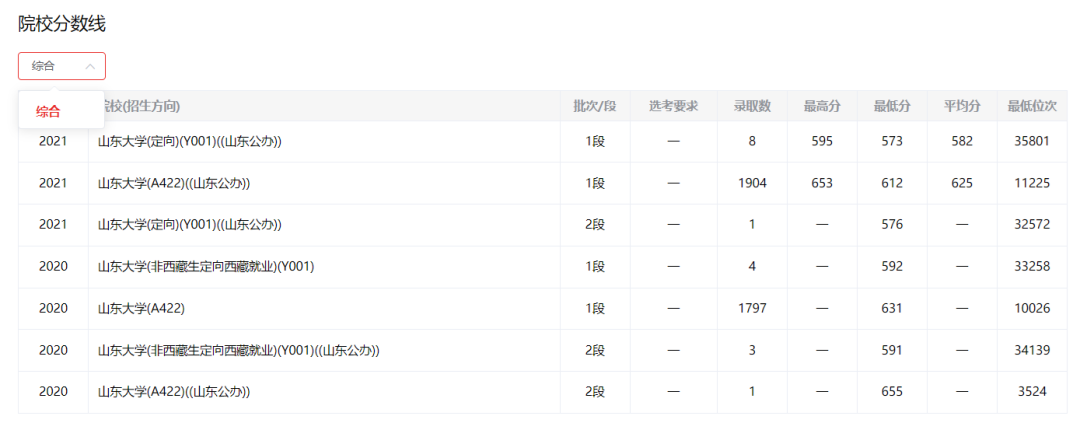Click the 1904 admission count cell
Image resolution: width=1080 pixels, height=423 pixels.
752,183
